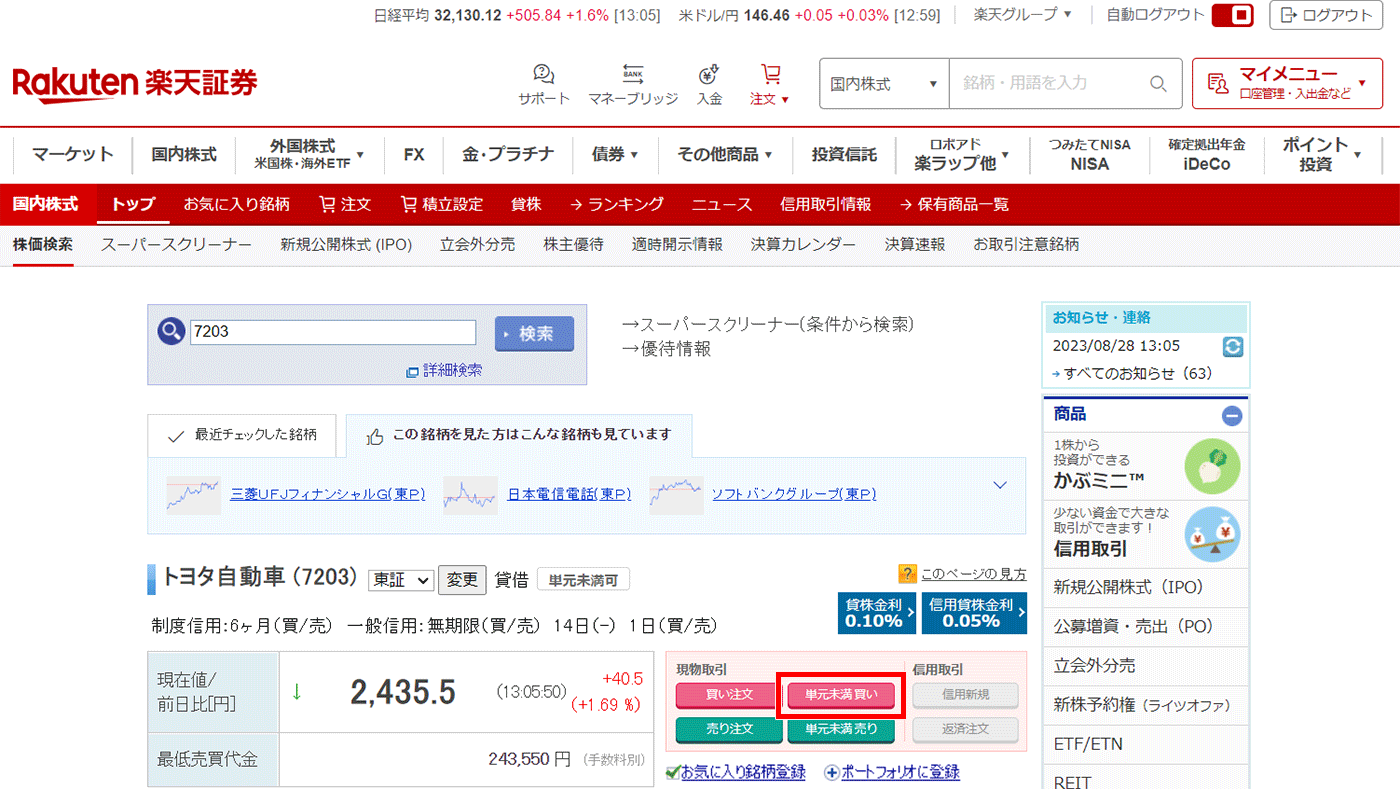Viewport: 1400px width, 789px height.
Task: Expand the マイメニュー dropdown
Action: tap(1288, 83)
